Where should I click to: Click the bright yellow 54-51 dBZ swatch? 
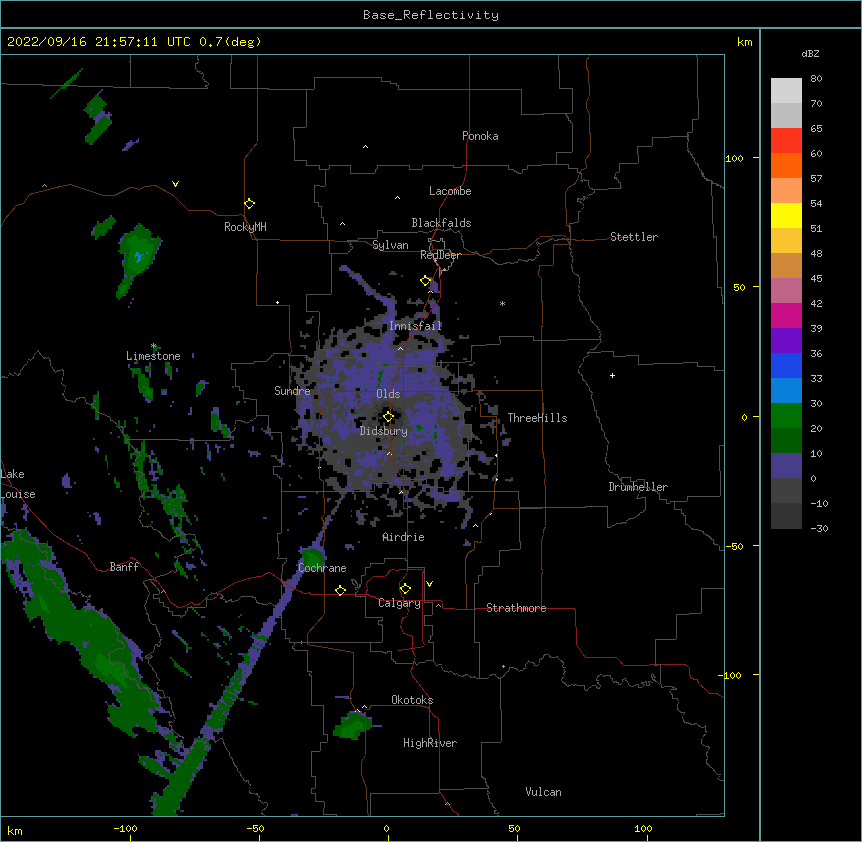(x=786, y=215)
